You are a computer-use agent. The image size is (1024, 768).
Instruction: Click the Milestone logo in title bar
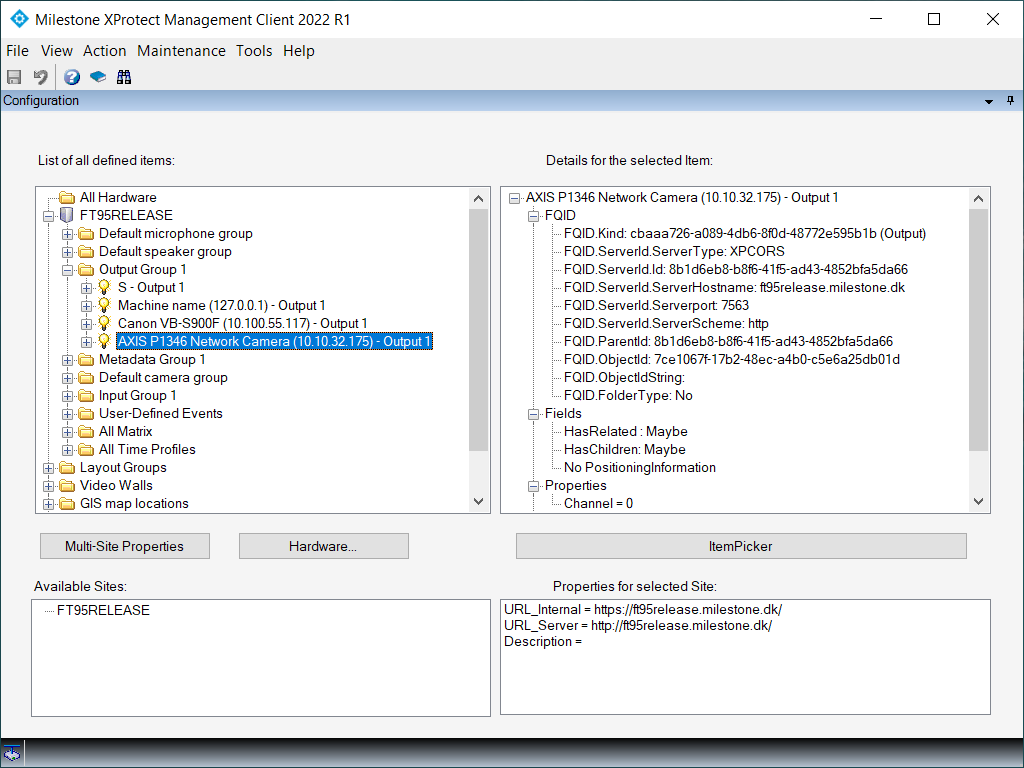click(x=20, y=19)
